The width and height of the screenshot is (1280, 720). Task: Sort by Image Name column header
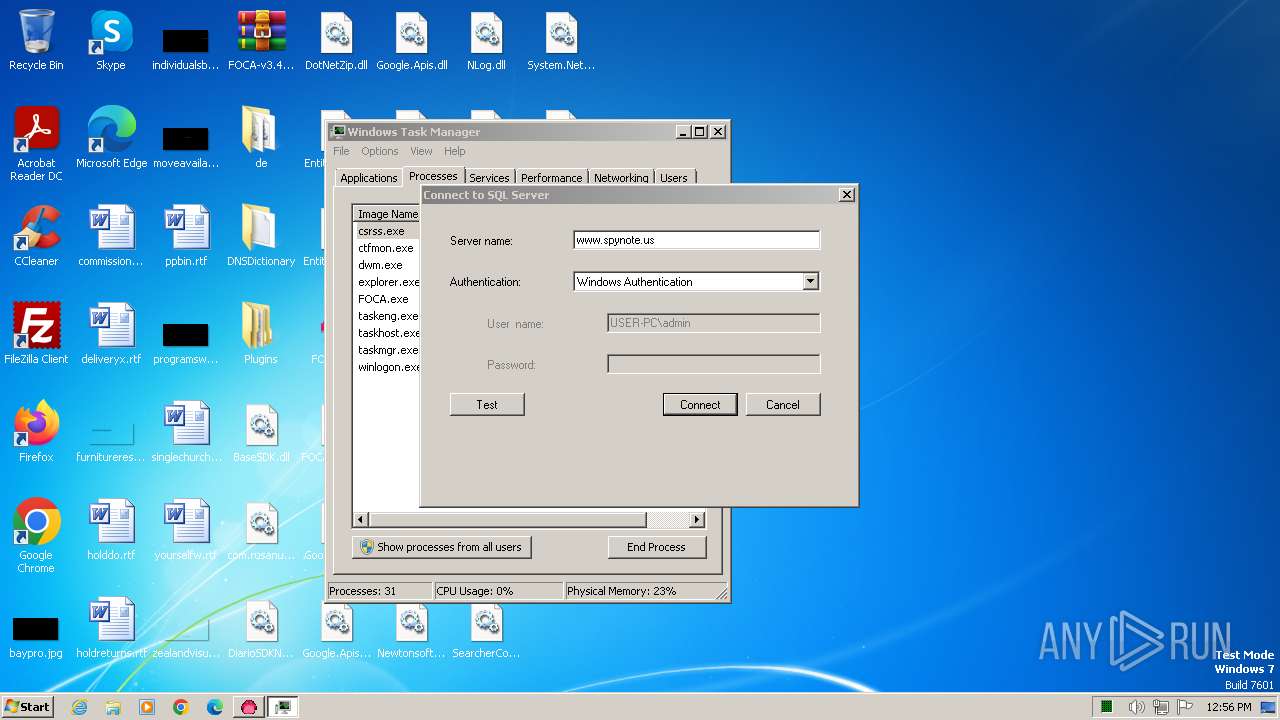(387, 214)
